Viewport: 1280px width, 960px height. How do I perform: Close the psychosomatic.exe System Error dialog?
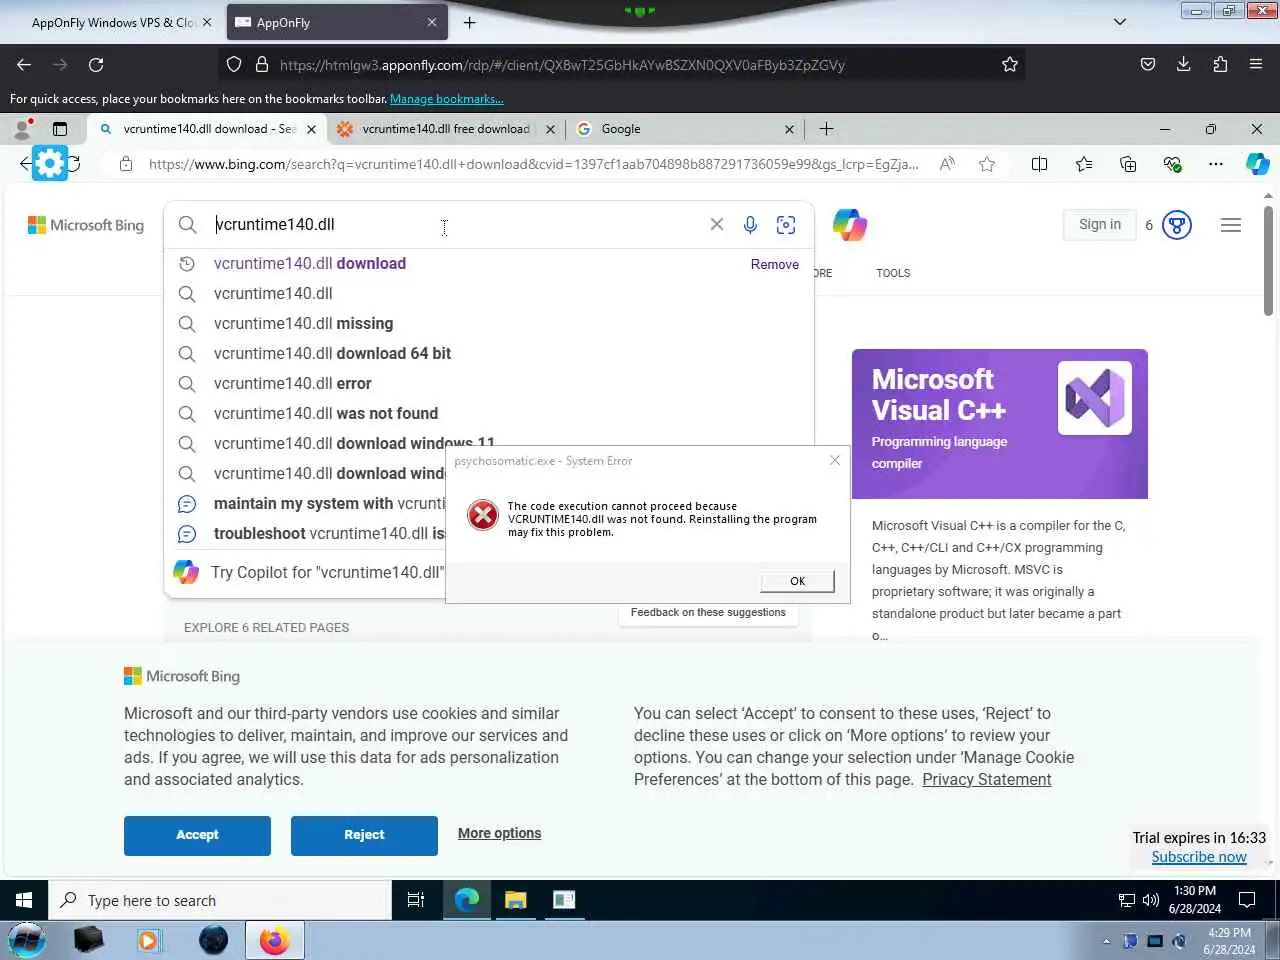(835, 460)
